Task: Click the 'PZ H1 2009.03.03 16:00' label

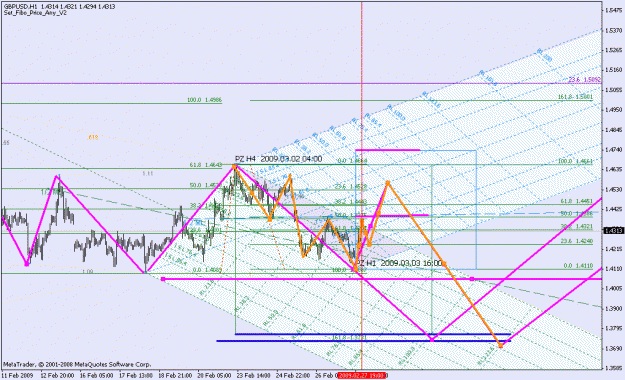Action: tap(399, 263)
